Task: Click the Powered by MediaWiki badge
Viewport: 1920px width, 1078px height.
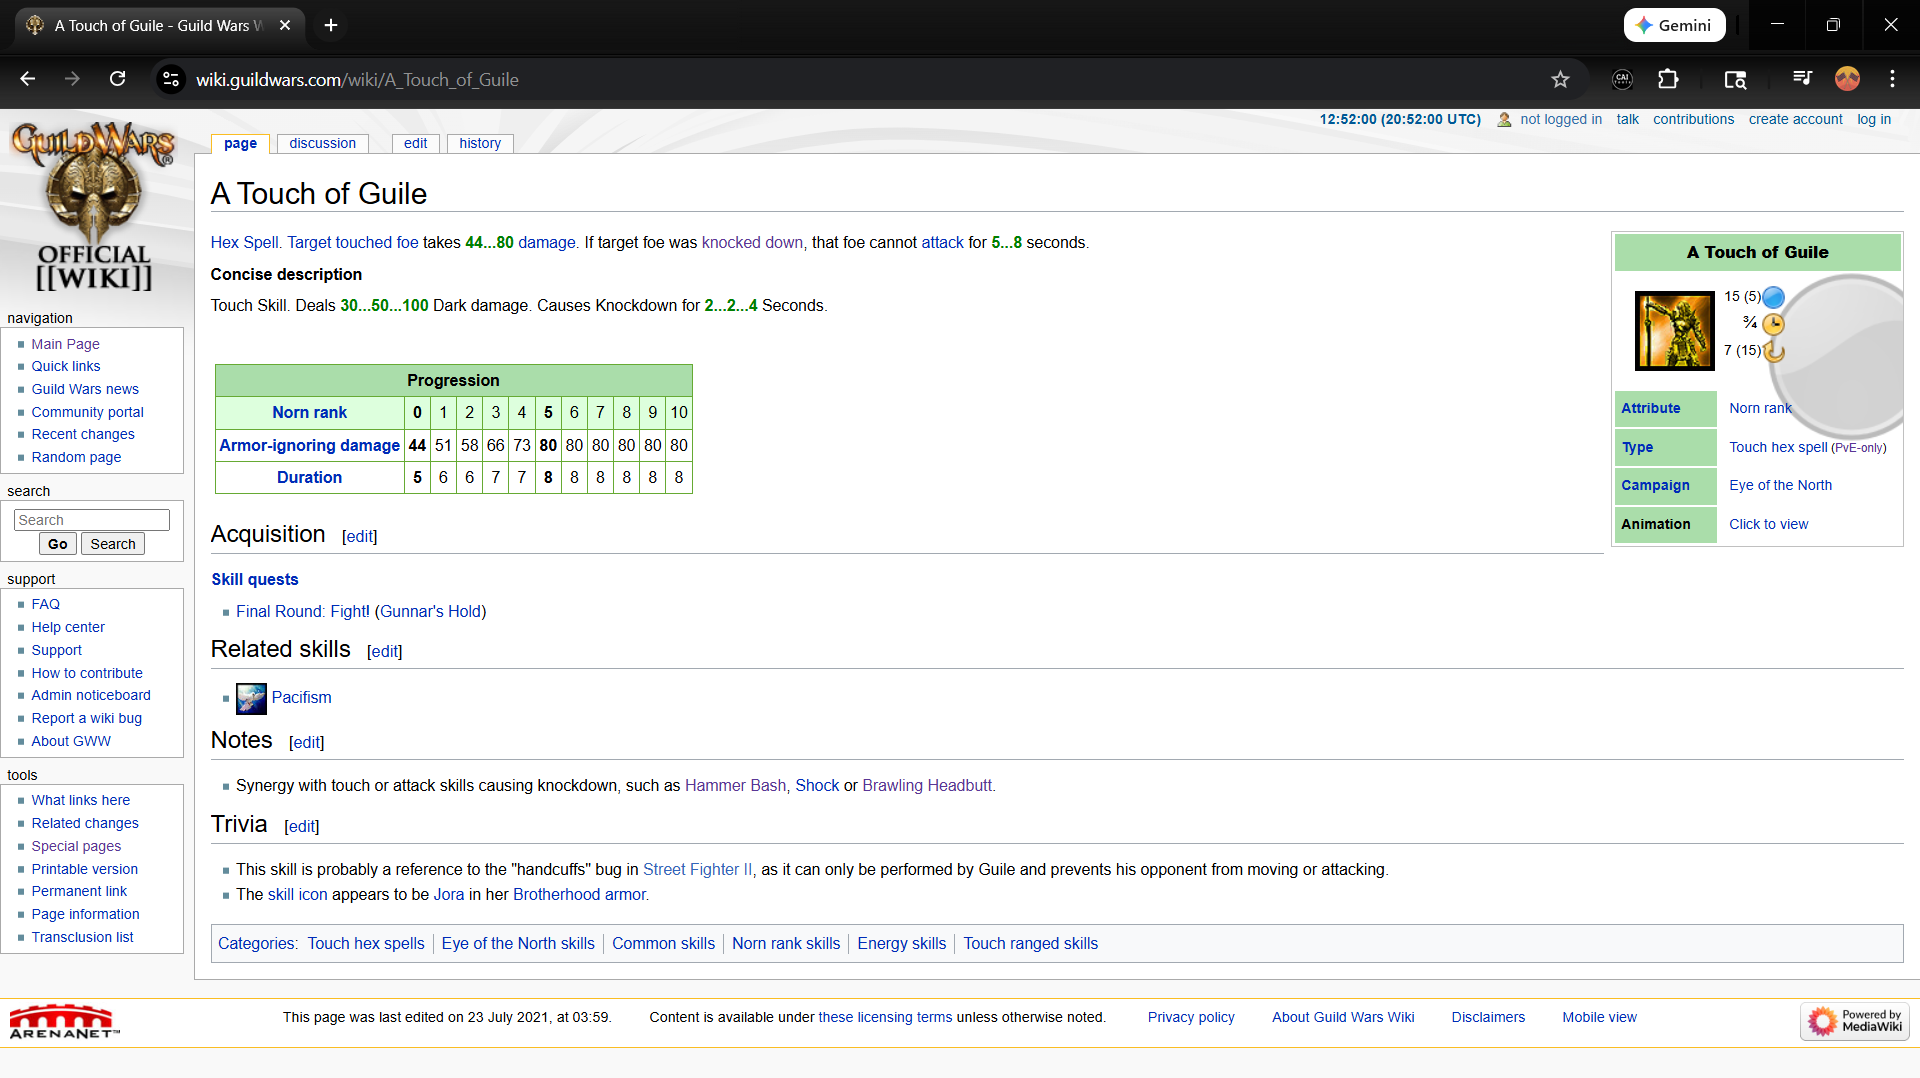Action: [1855, 1021]
